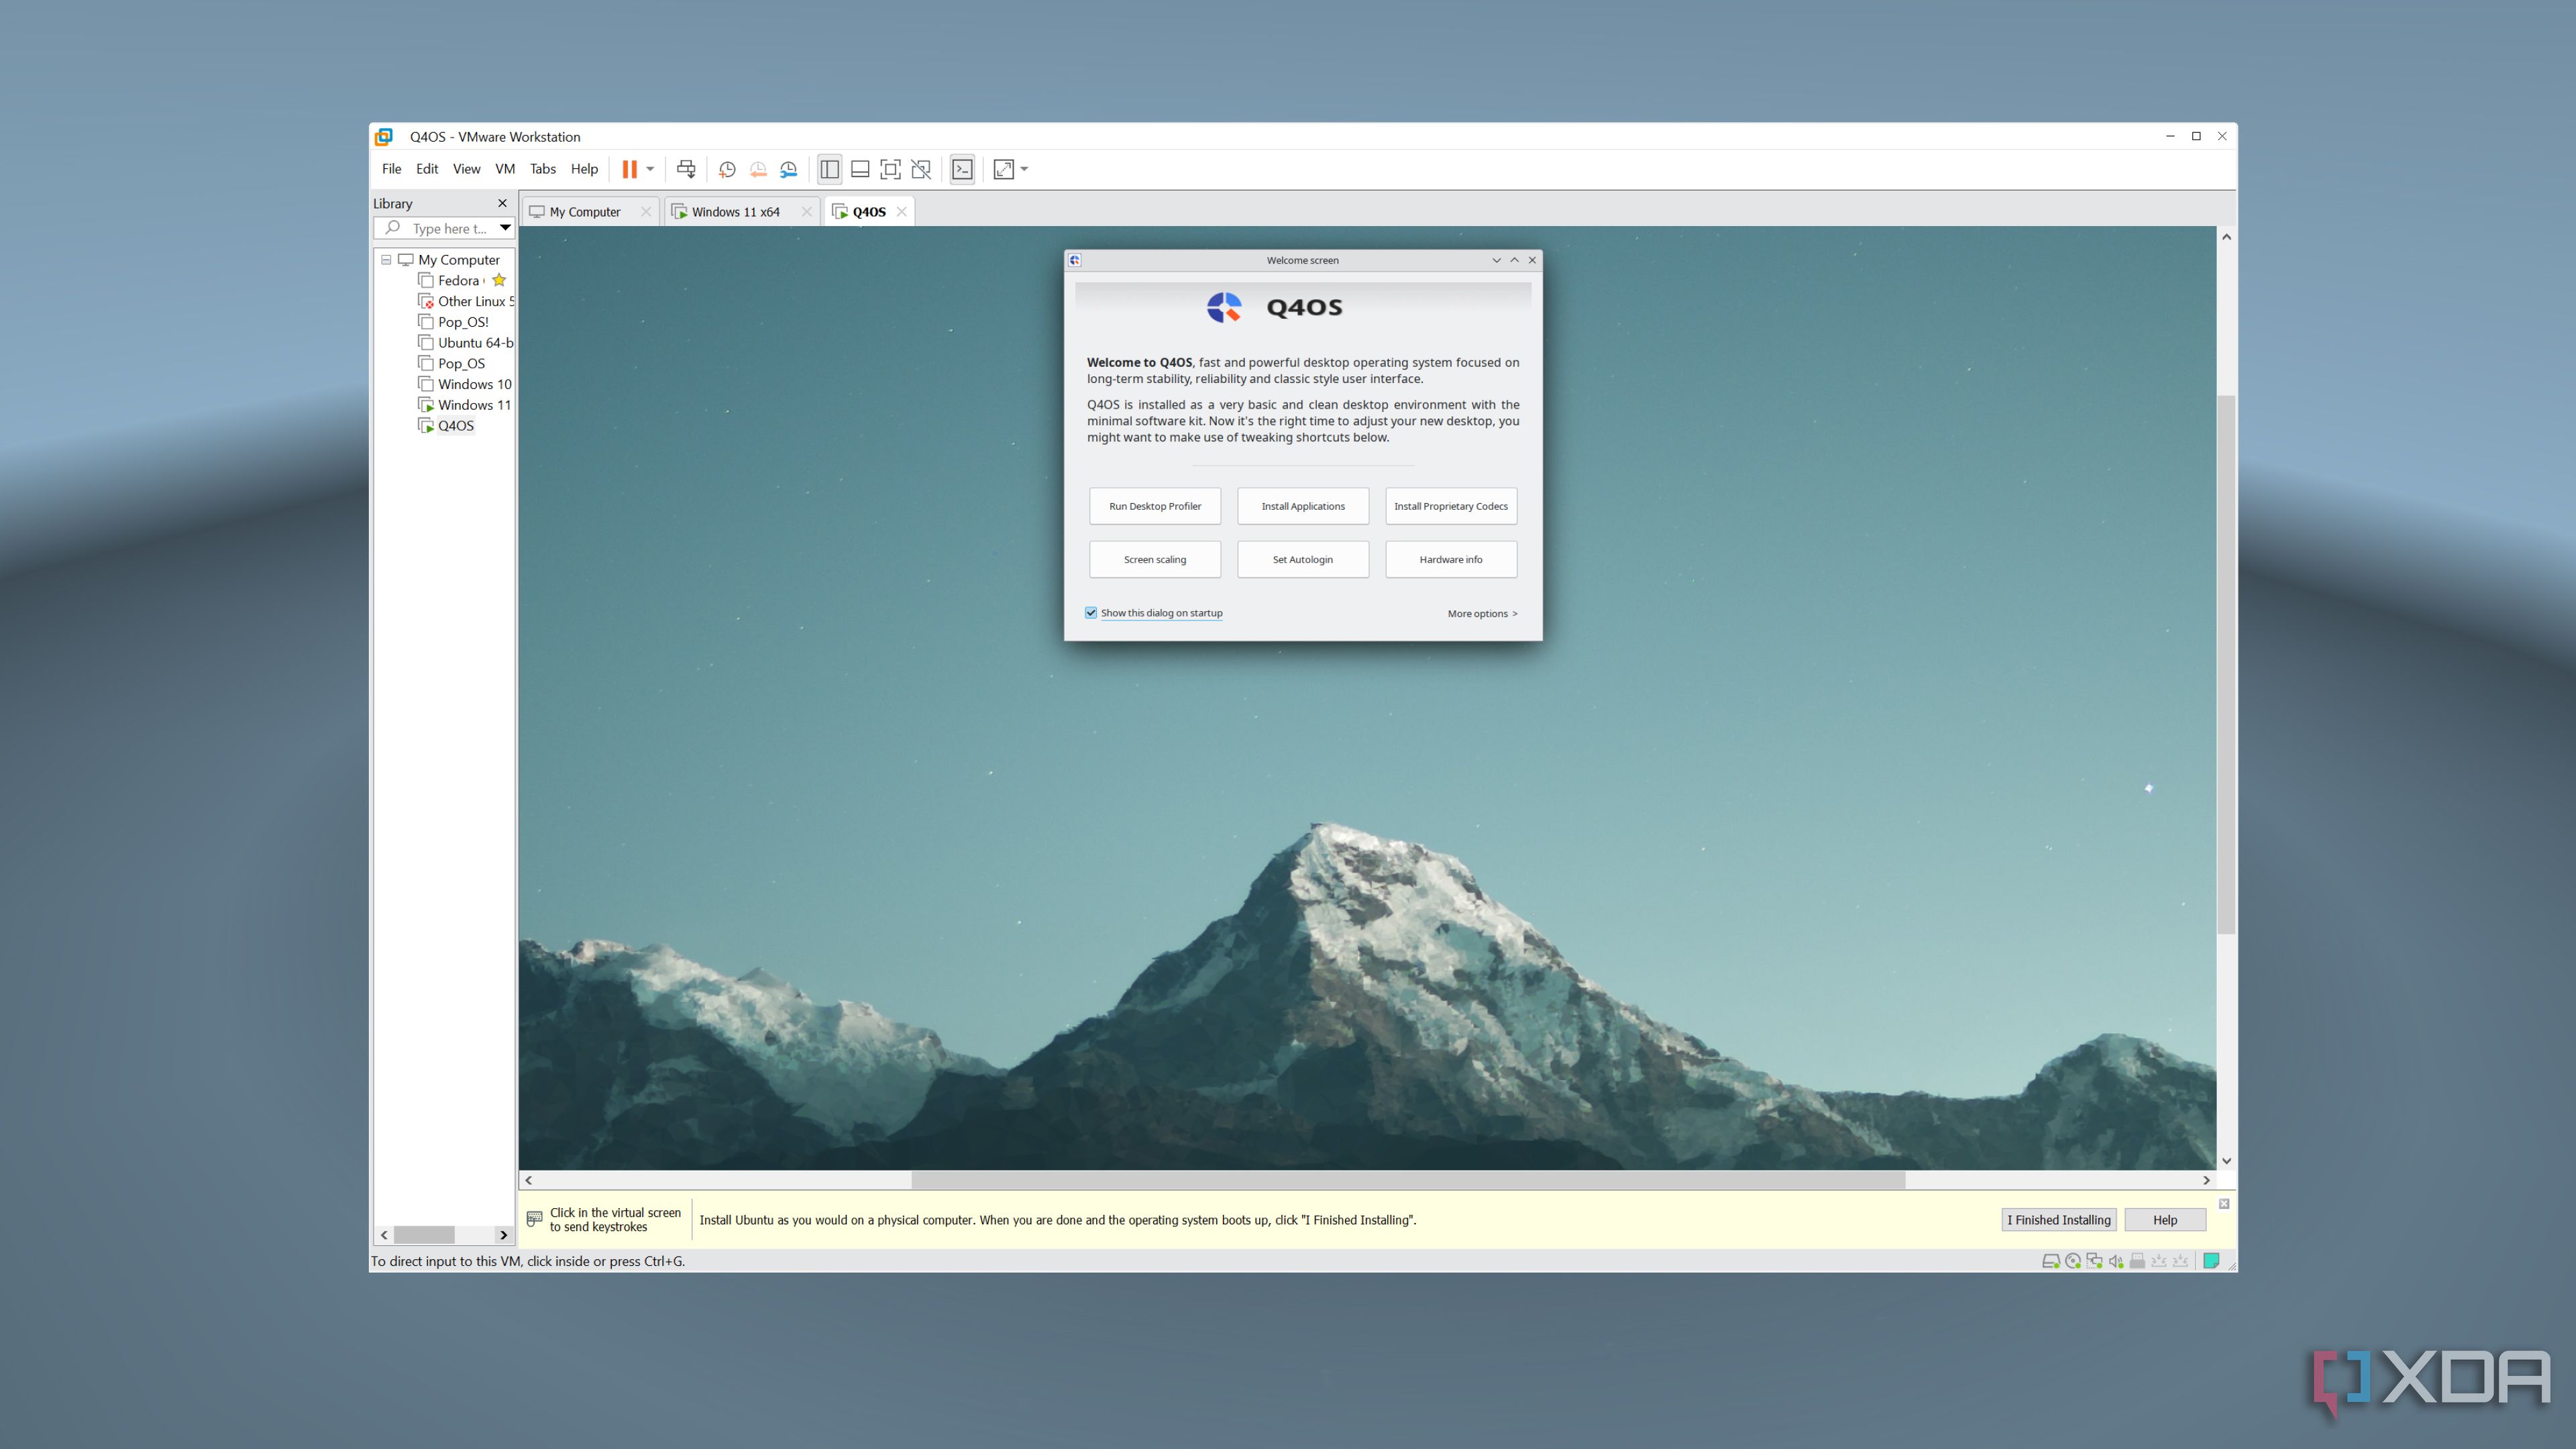2576x1449 pixels.
Task: Close the Windows 11 x64 tab
Action: pos(807,212)
